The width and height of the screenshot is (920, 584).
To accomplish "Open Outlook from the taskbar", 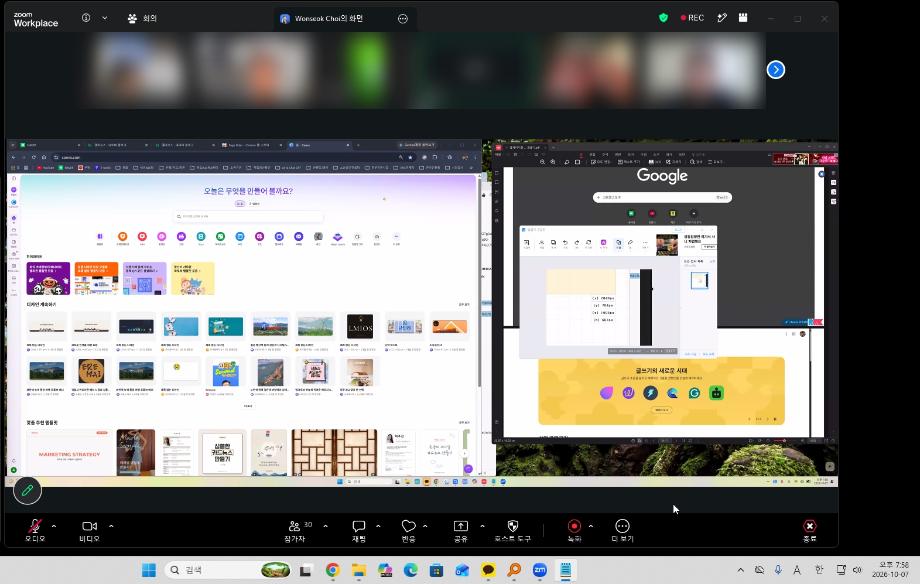I will 462,570.
